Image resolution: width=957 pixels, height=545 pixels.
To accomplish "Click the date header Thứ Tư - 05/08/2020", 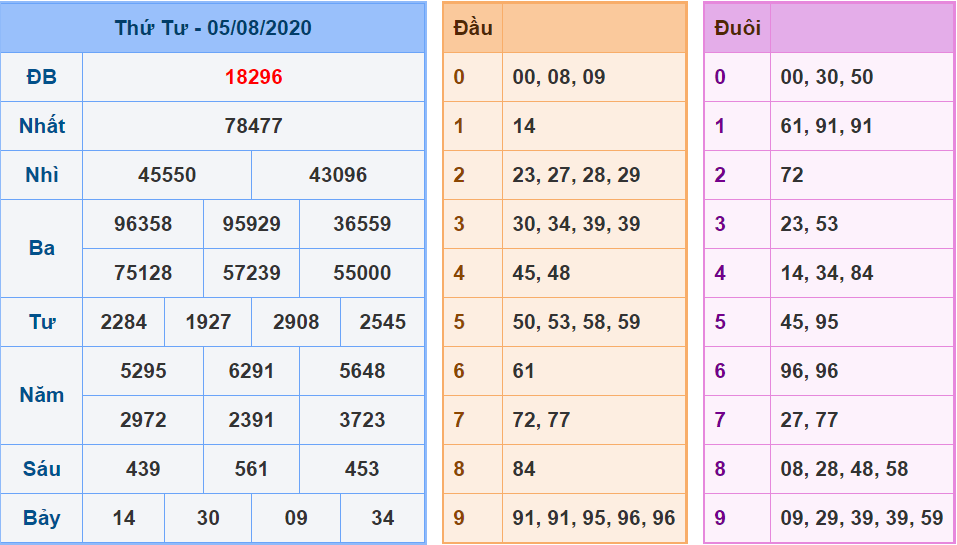I will 213,28.
